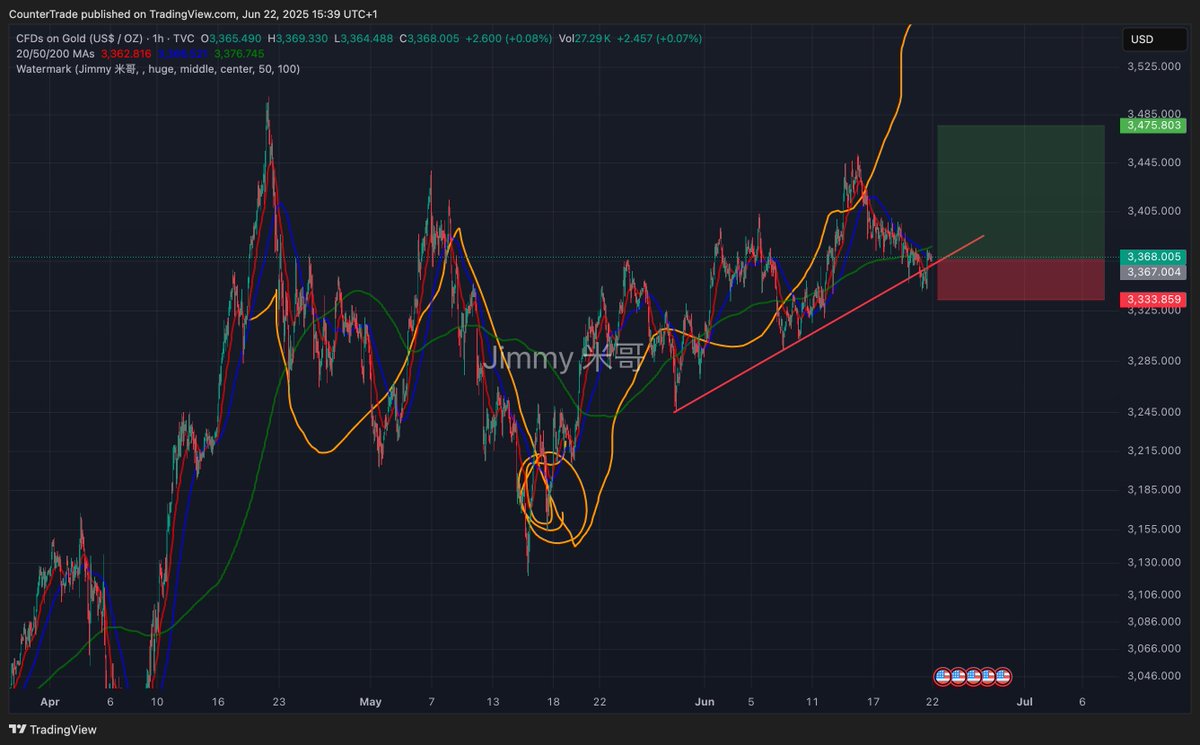Click the red stop price tag 3,333.859
The height and width of the screenshot is (745, 1200).
pyautogui.click(x=1155, y=300)
